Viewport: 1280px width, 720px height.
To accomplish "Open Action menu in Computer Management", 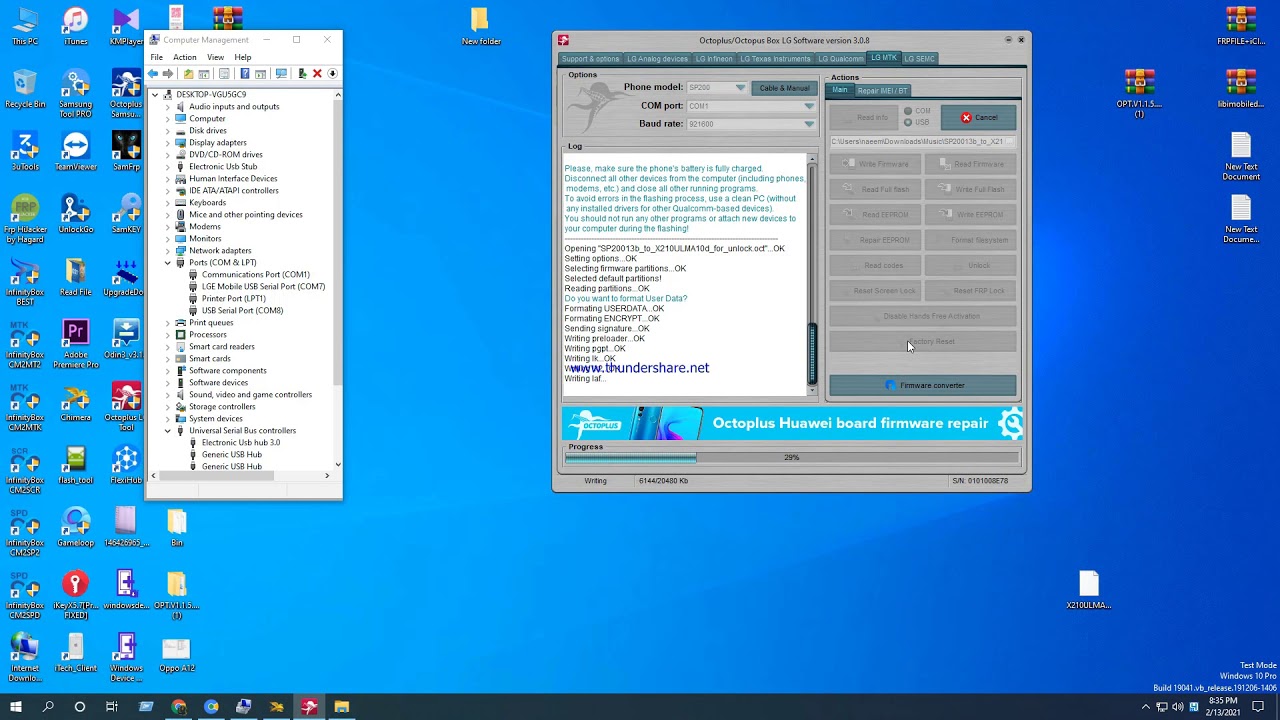I will click(185, 57).
